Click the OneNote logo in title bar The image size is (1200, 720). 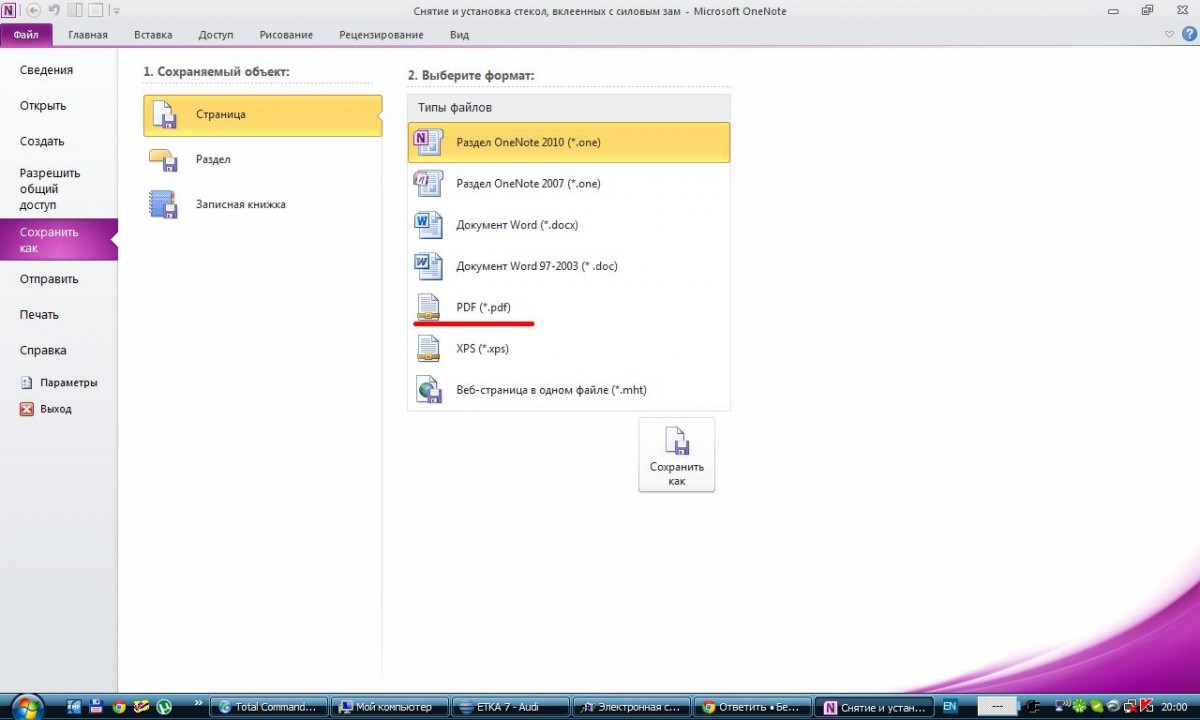9,11
